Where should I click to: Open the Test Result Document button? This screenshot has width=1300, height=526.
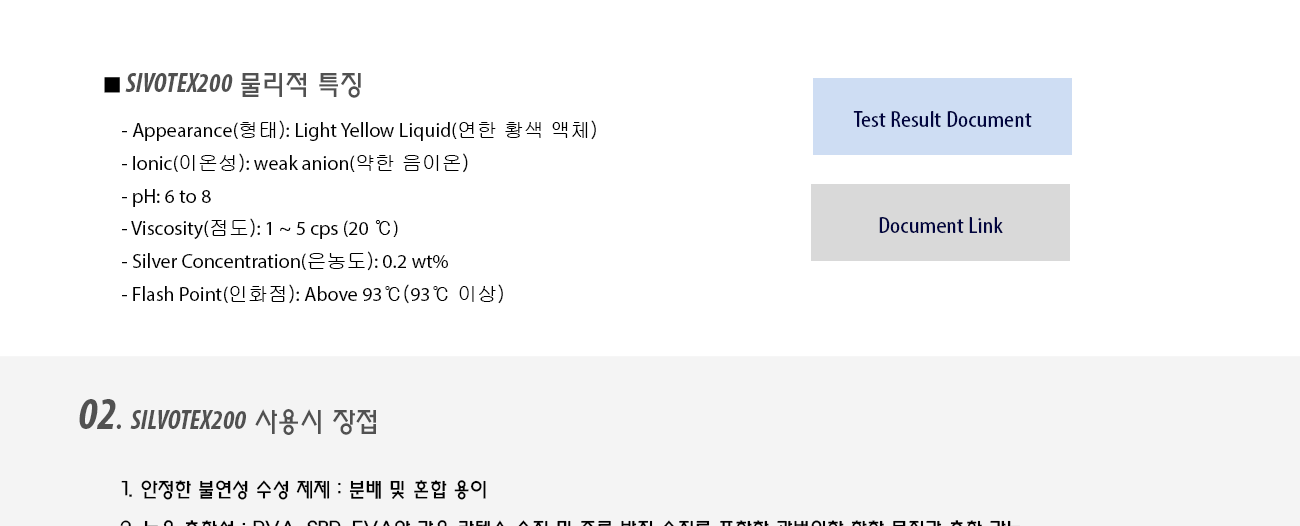[x=942, y=117]
